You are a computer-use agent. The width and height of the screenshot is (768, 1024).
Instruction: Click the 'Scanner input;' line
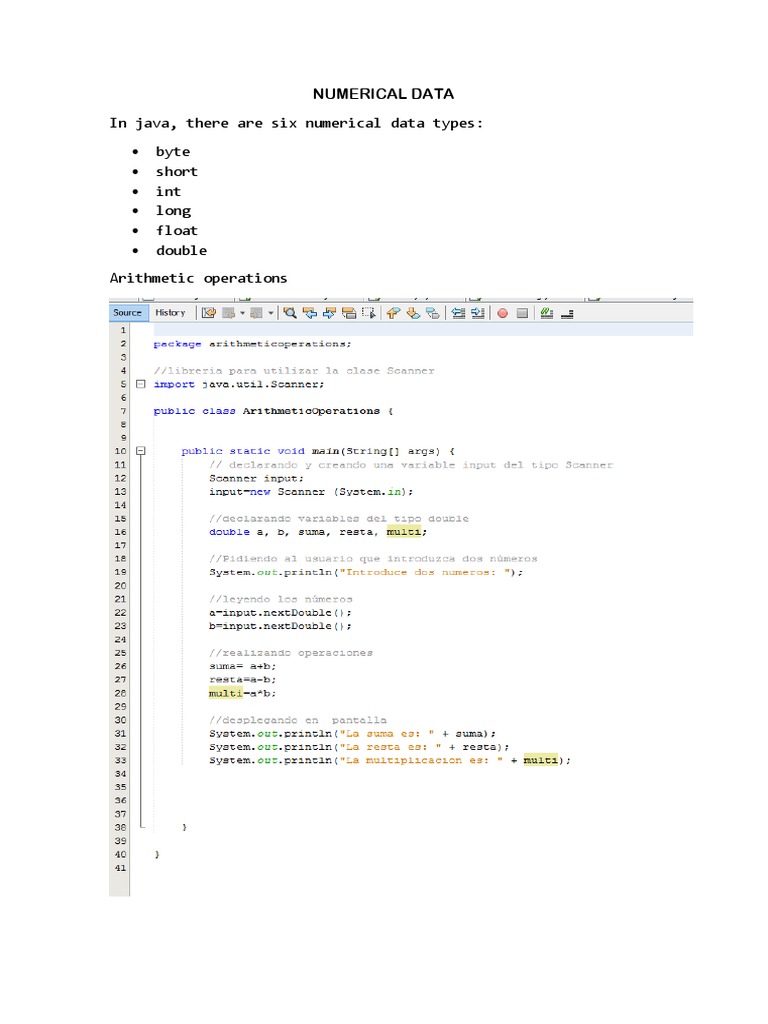pos(256,478)
